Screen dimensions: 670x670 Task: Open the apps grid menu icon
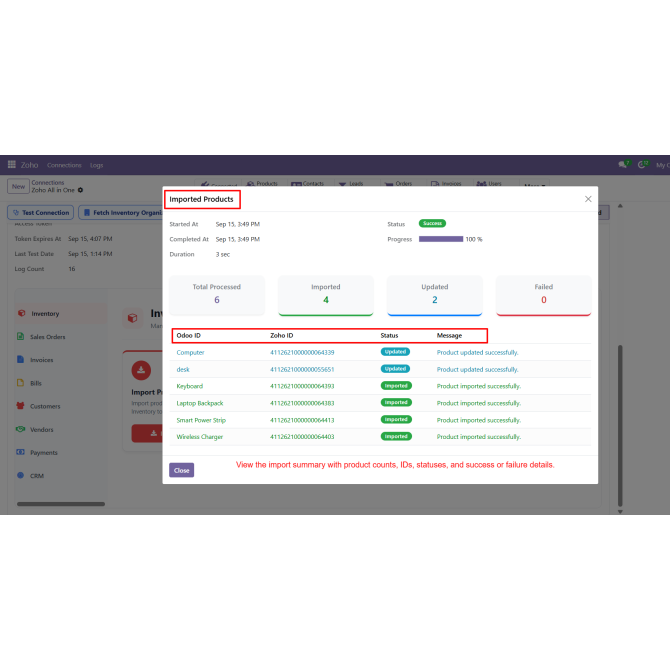pos(12,165)
